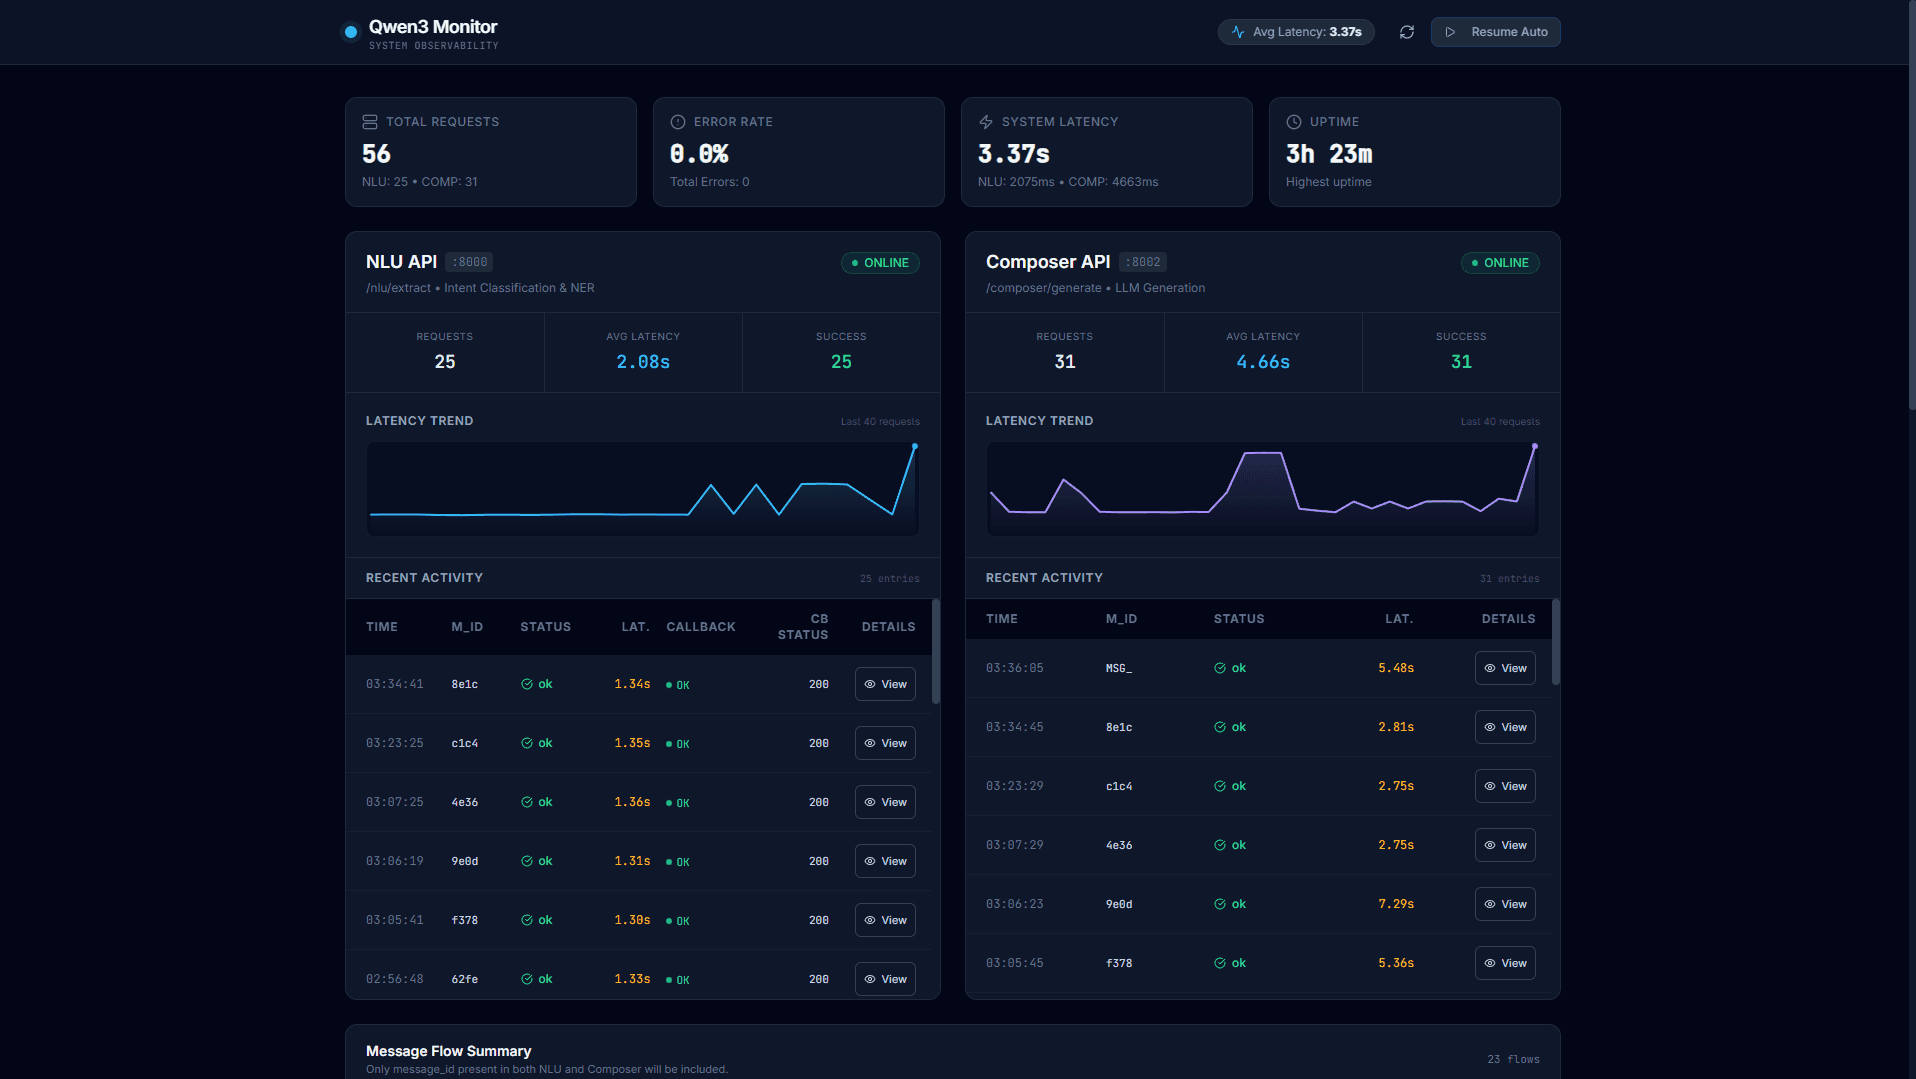Viewport: 1916px width, 1079px height.
Task: Open View for Composer request 9e0d
Action: [1504, 904]
